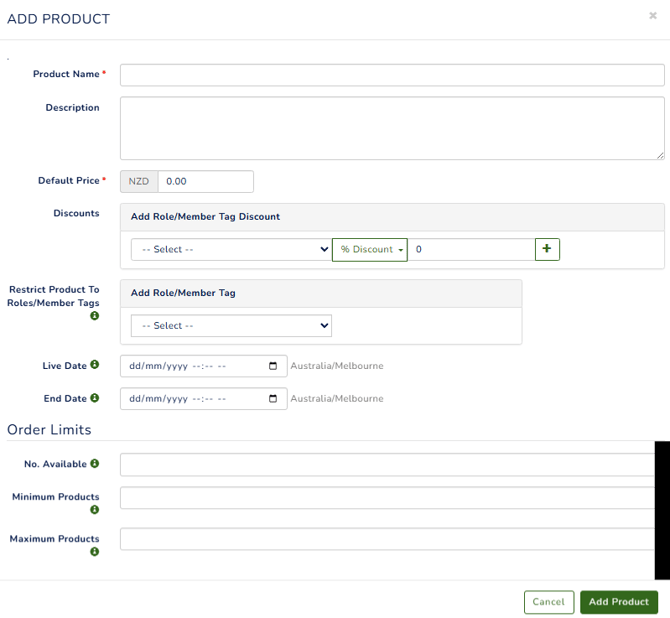Click the Default Price input field
Screen dimensions: 670x618
click(x=205, y=181)
